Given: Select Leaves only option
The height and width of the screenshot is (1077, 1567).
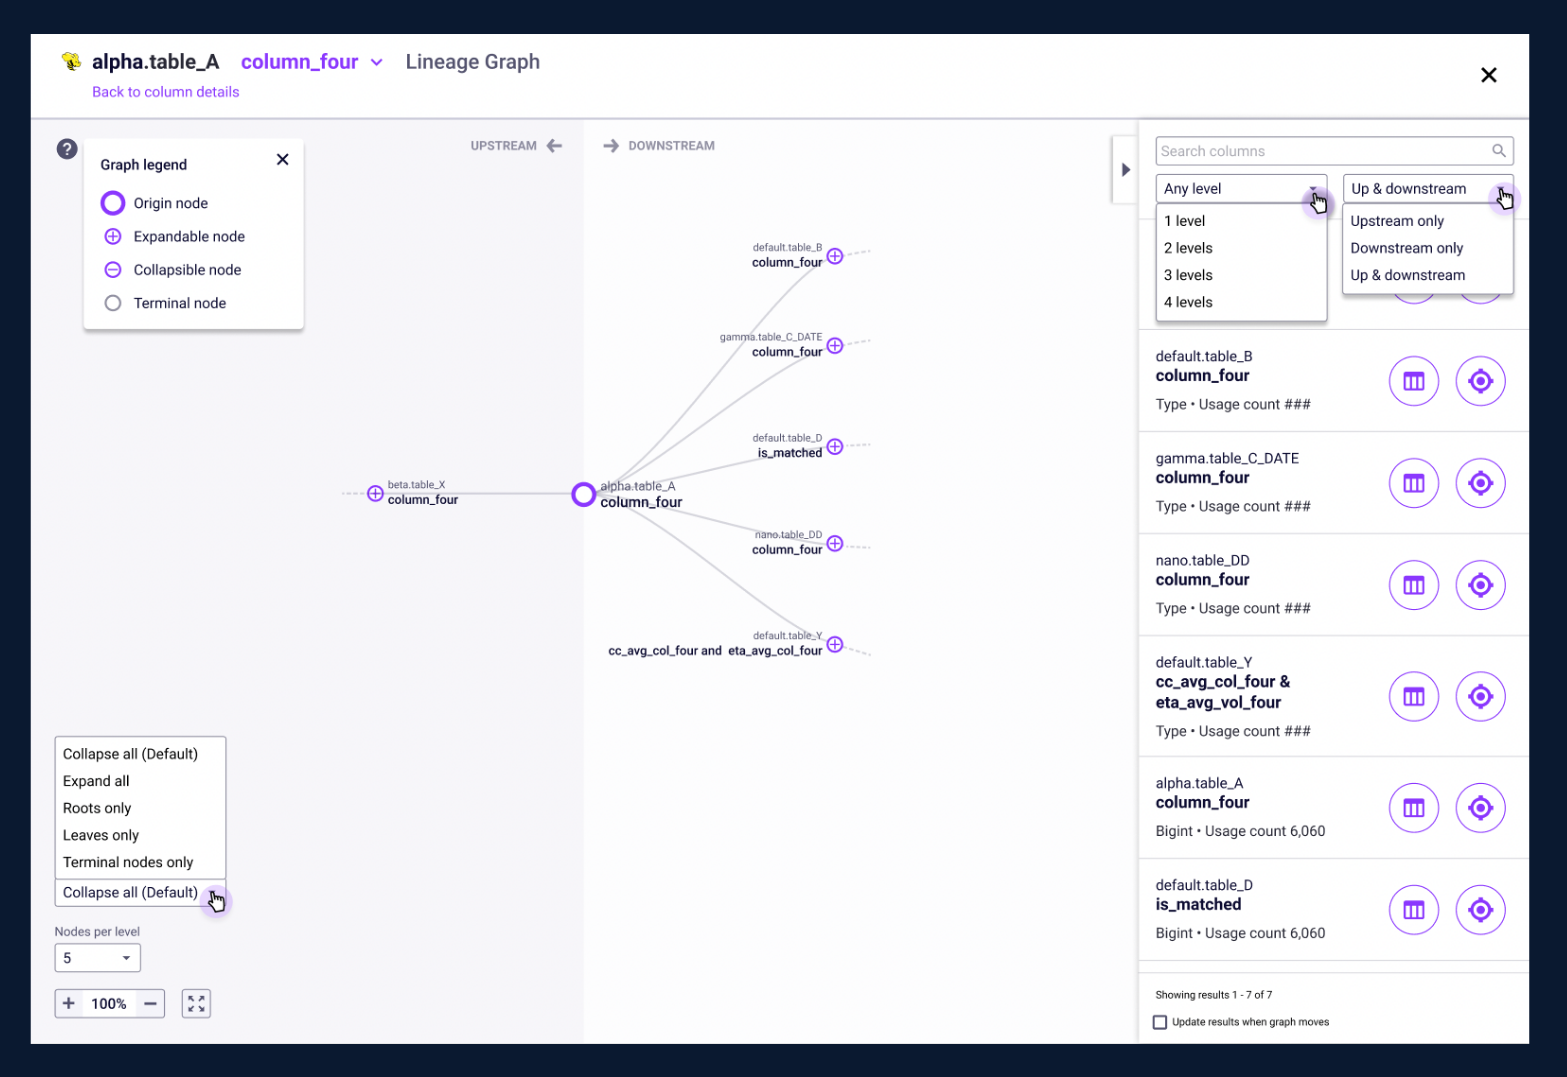Looking at the screenshot, I should click(x=140, y=835).
